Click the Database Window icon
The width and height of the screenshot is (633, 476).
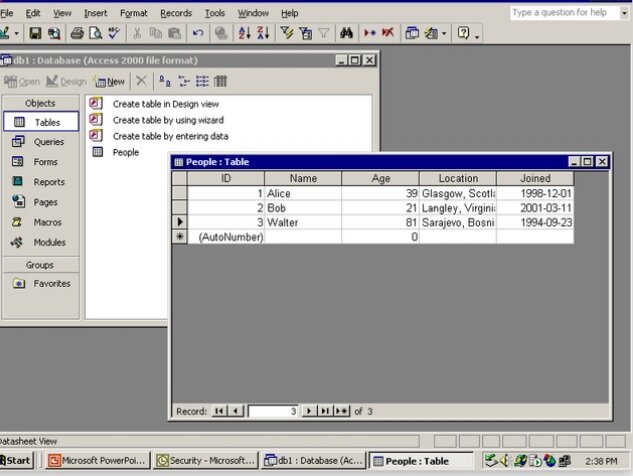pyautogui.click(x=412, y=33)
